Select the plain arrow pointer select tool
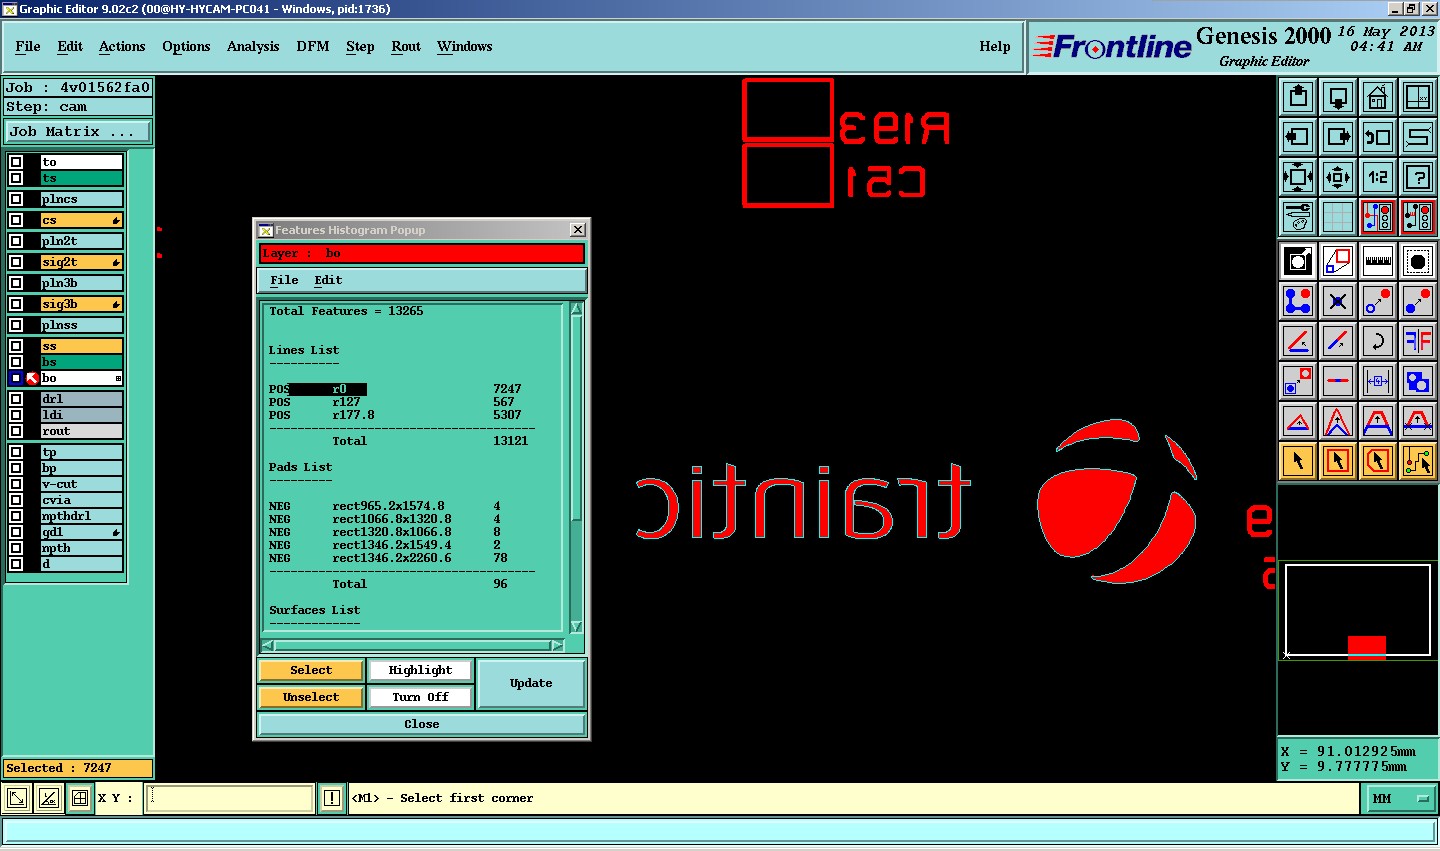The image size is (1440, 851). pyautogui.click(x=1298, y=461)
